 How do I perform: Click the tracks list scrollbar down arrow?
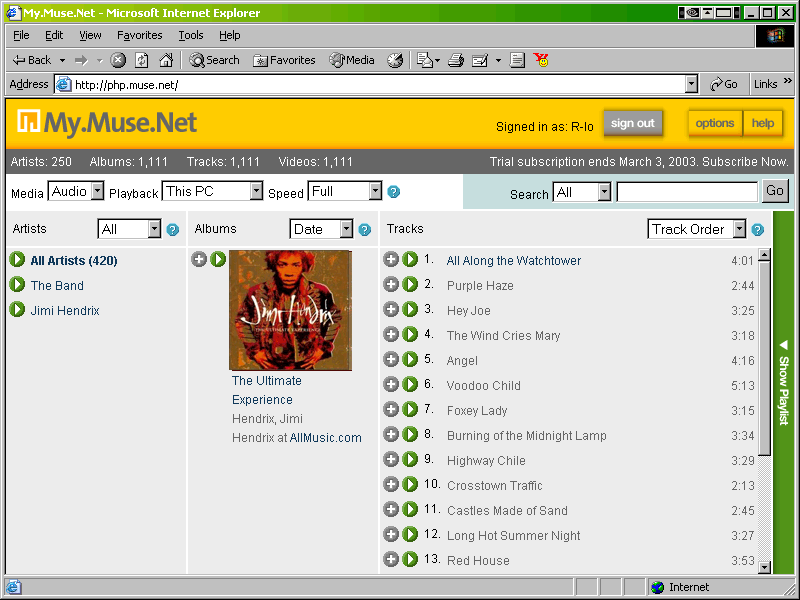[x=764, y=567]
